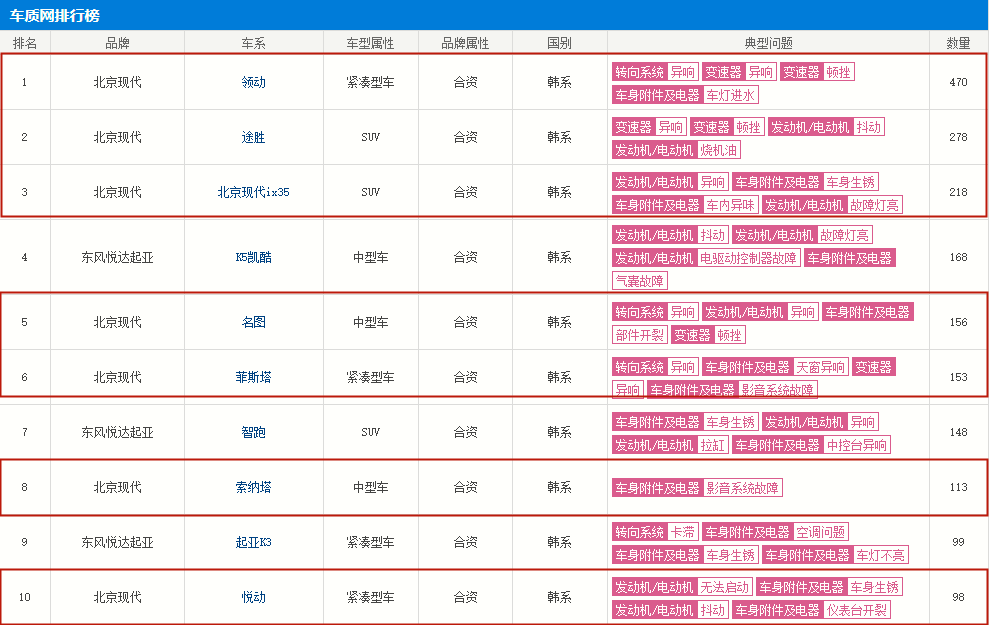Select the 拉缸 issue tag
The image size is (989, 625).
(713, 445)
